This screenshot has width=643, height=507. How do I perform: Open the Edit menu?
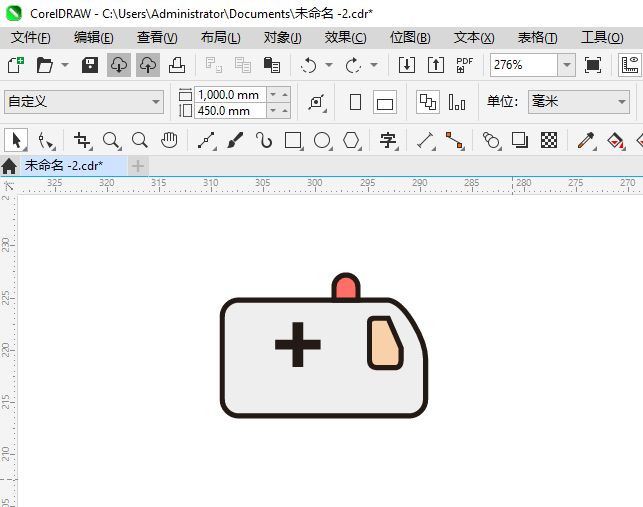(93, 38)
